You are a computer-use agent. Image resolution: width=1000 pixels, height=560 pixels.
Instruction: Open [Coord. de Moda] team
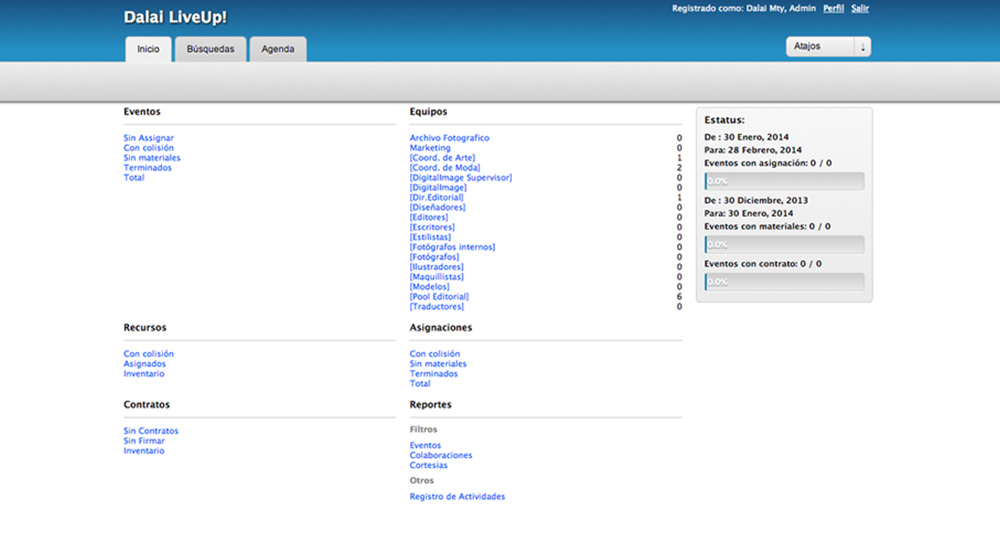445,168
